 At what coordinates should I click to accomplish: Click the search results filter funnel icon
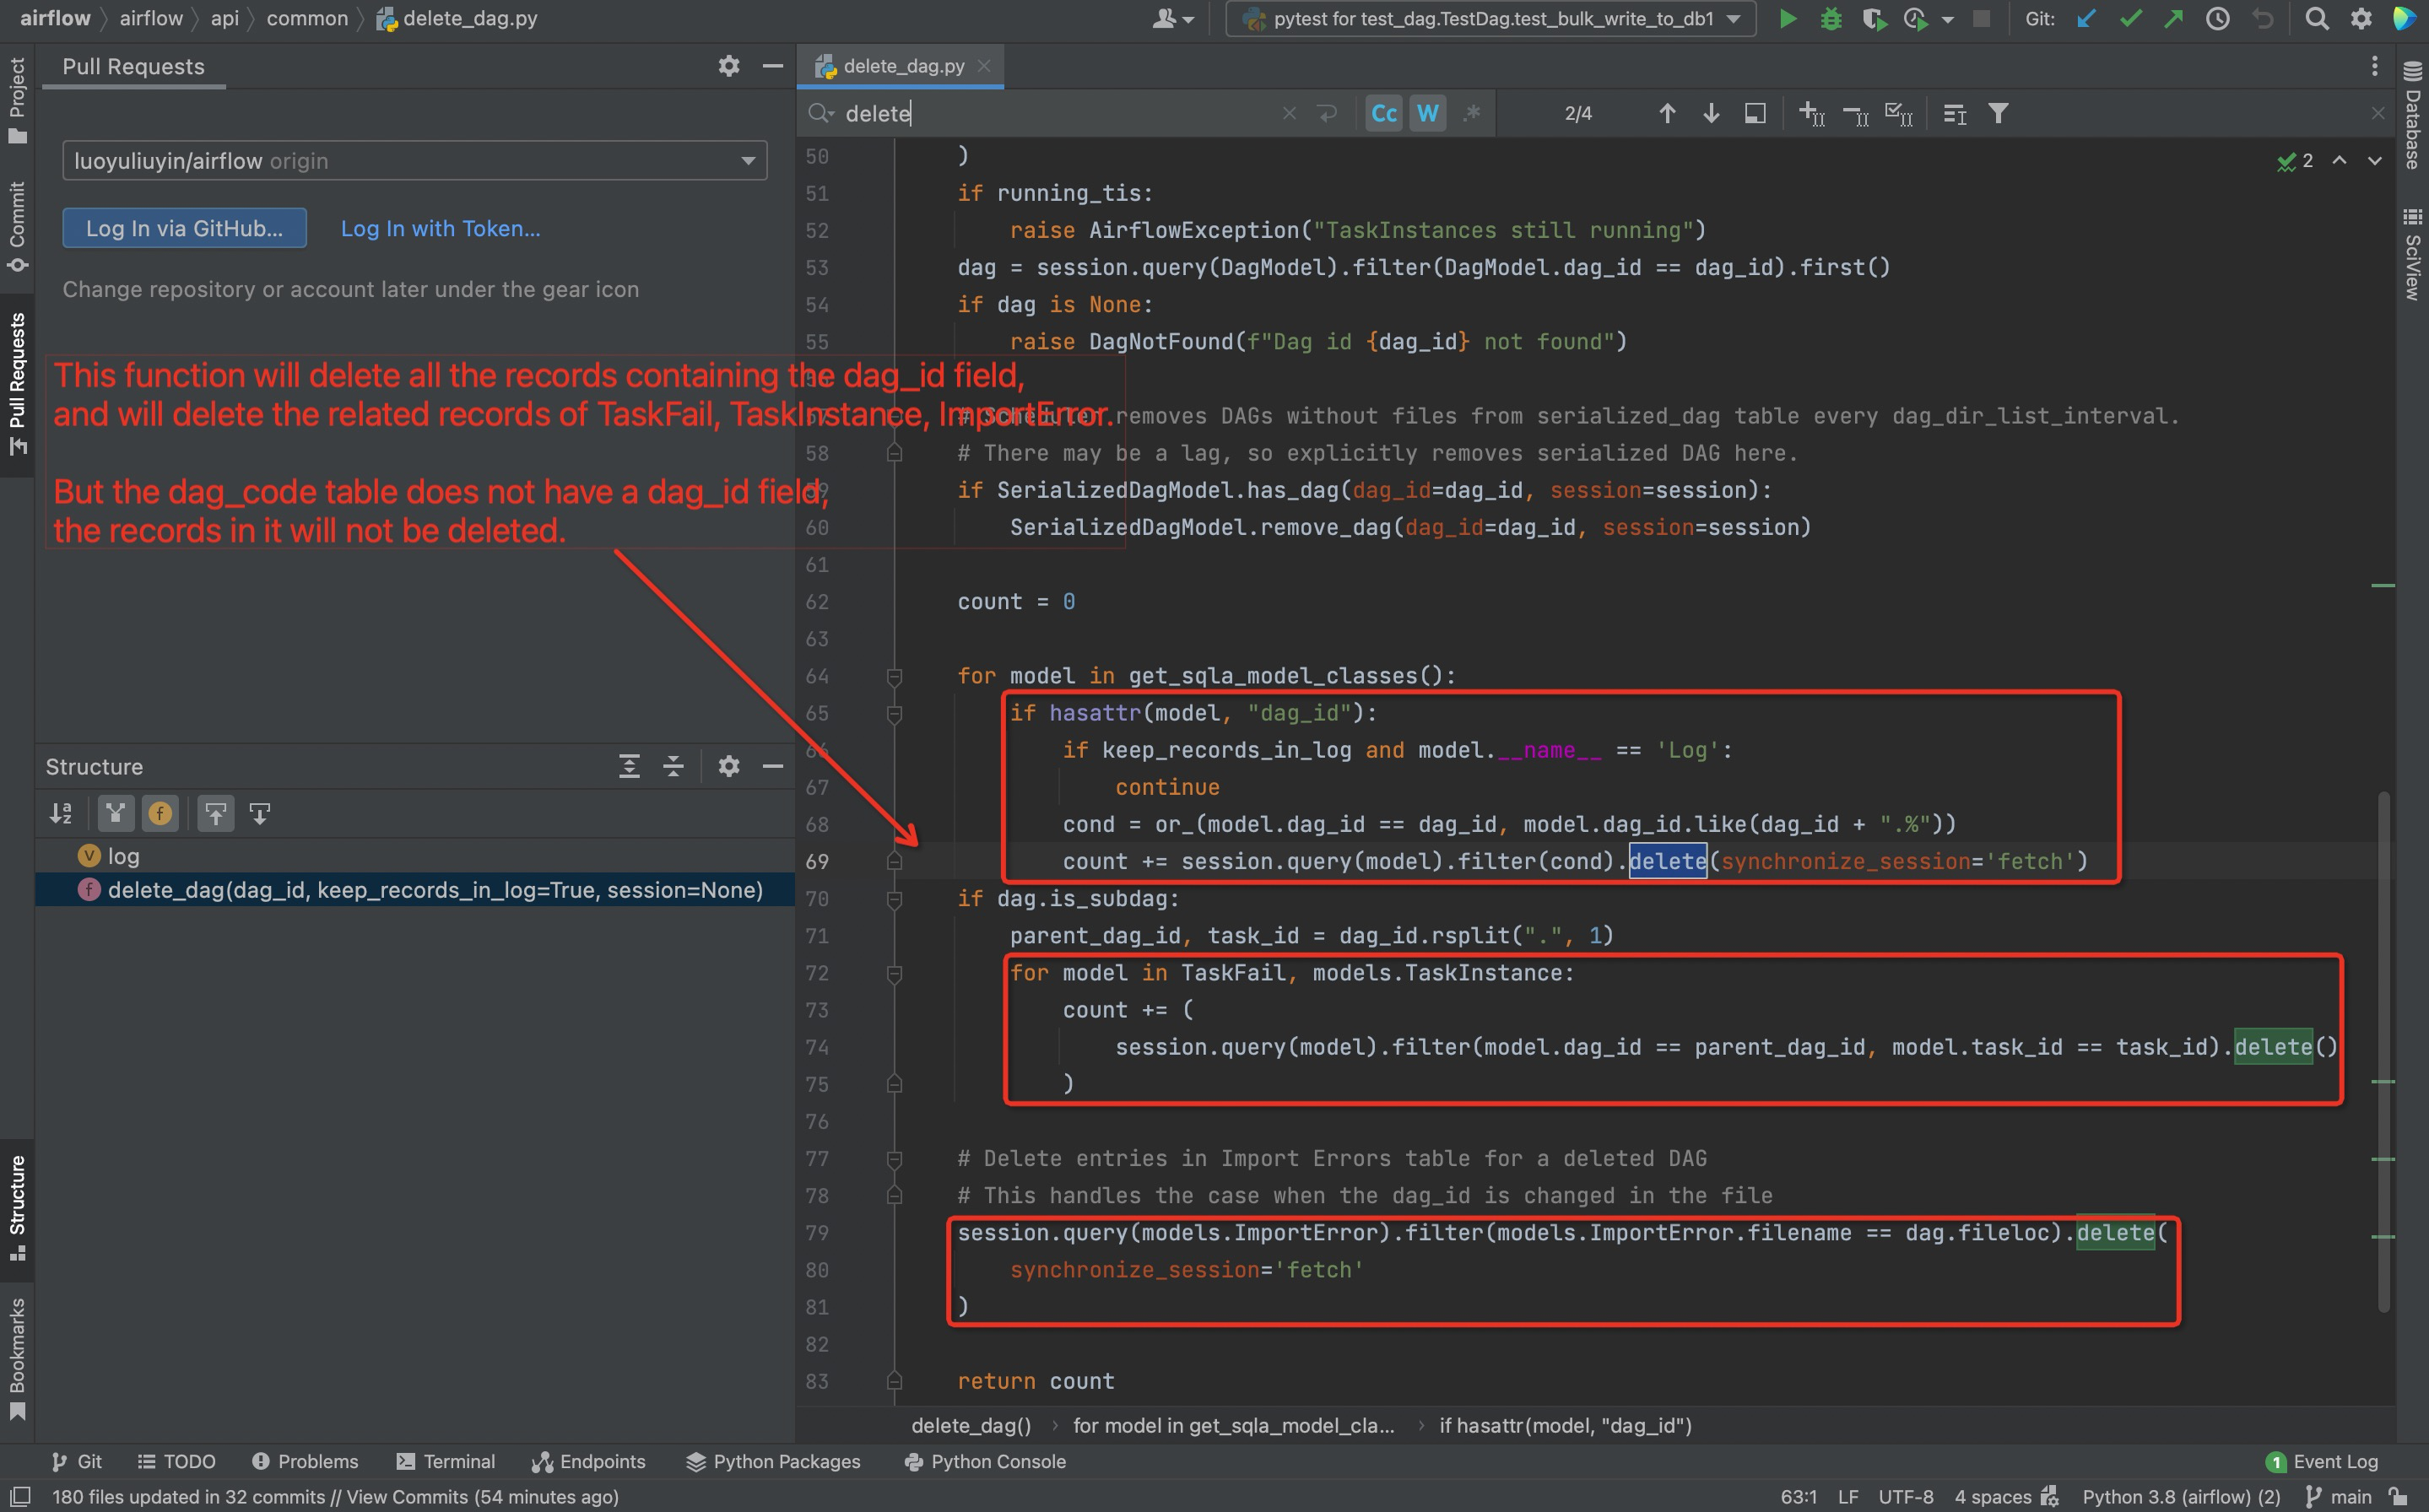[1998, 114]
